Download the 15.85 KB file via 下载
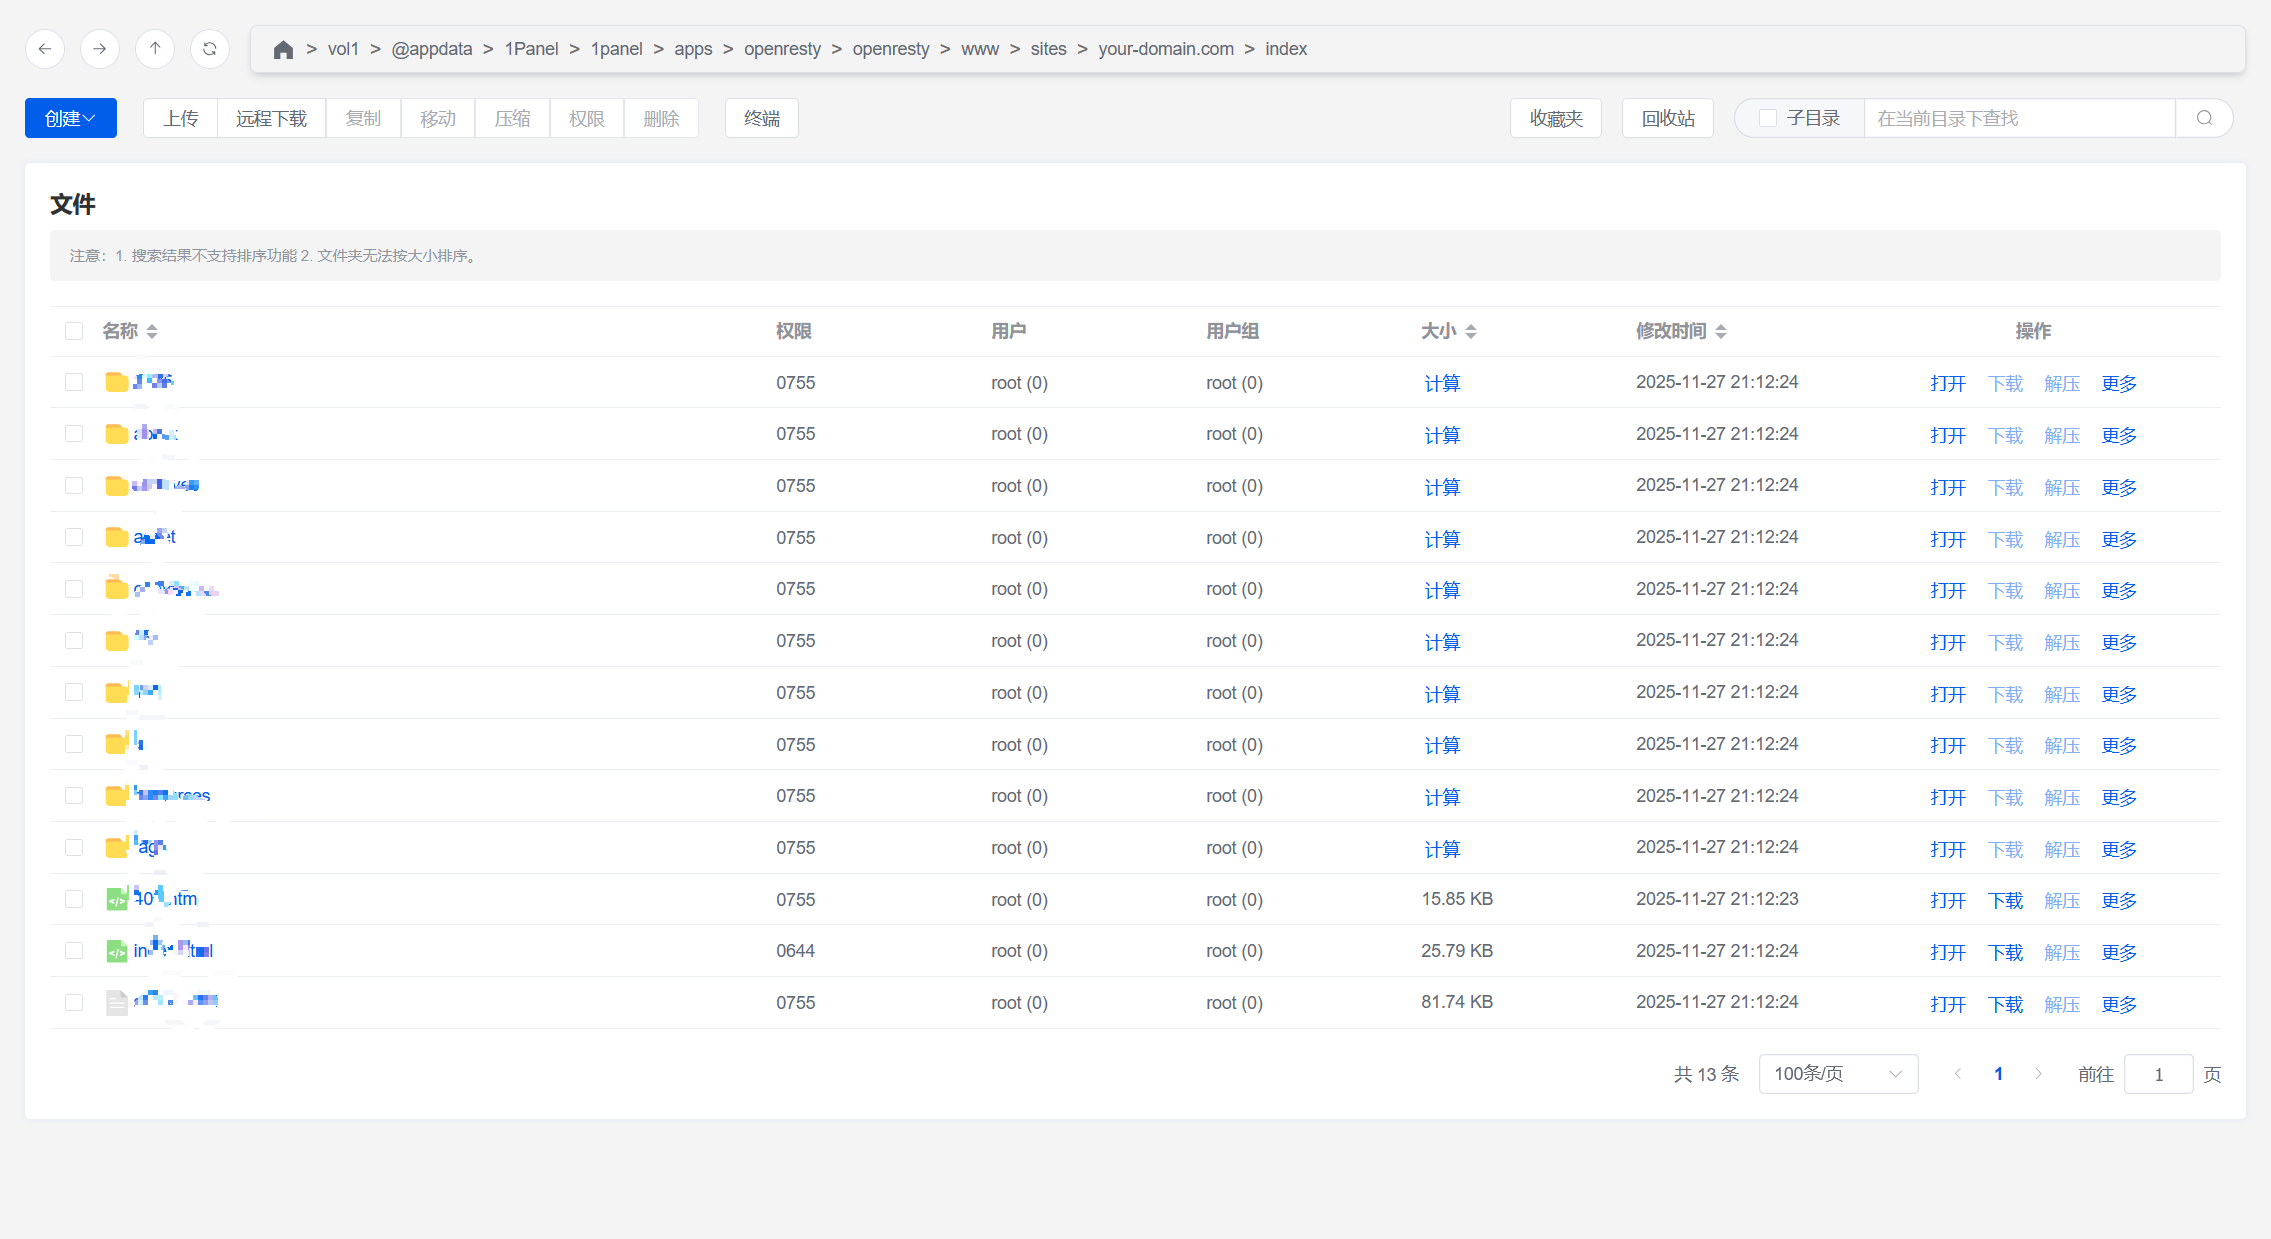Screen dimensions: 2271x1239 pyautogui.click(x=2005, y=900)
